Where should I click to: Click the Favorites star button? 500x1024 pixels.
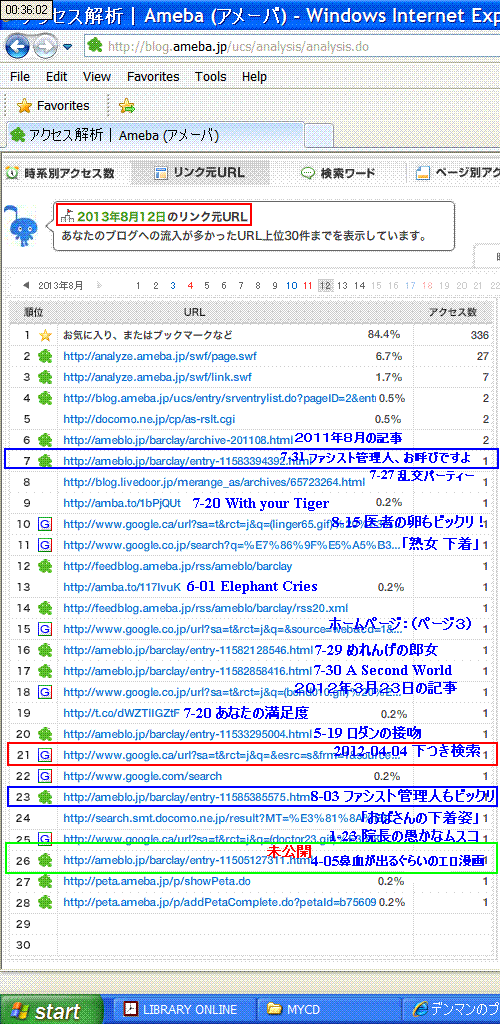pos(53,105)
